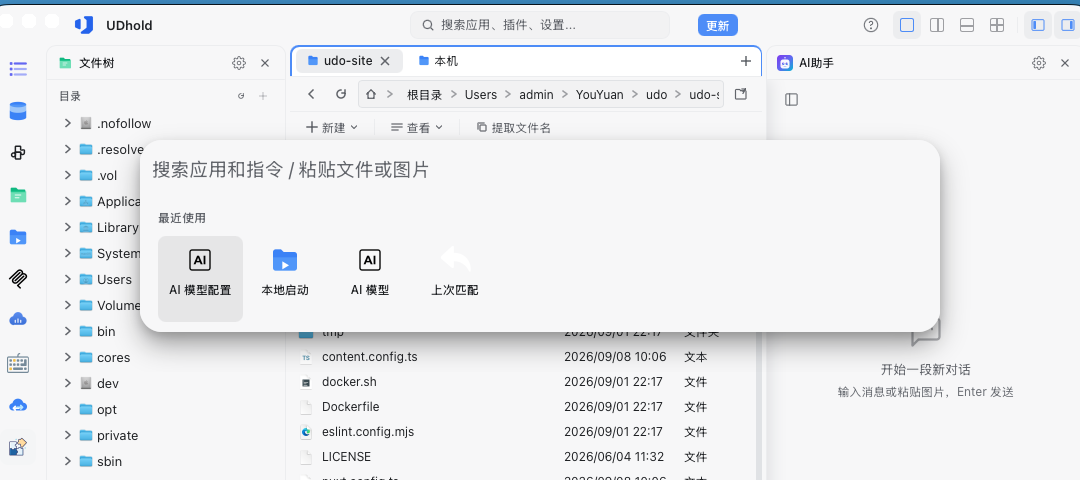Select YouYuan in the breadcrumb path
This screenshot has height=480, width=1080.
coord(599,95)
